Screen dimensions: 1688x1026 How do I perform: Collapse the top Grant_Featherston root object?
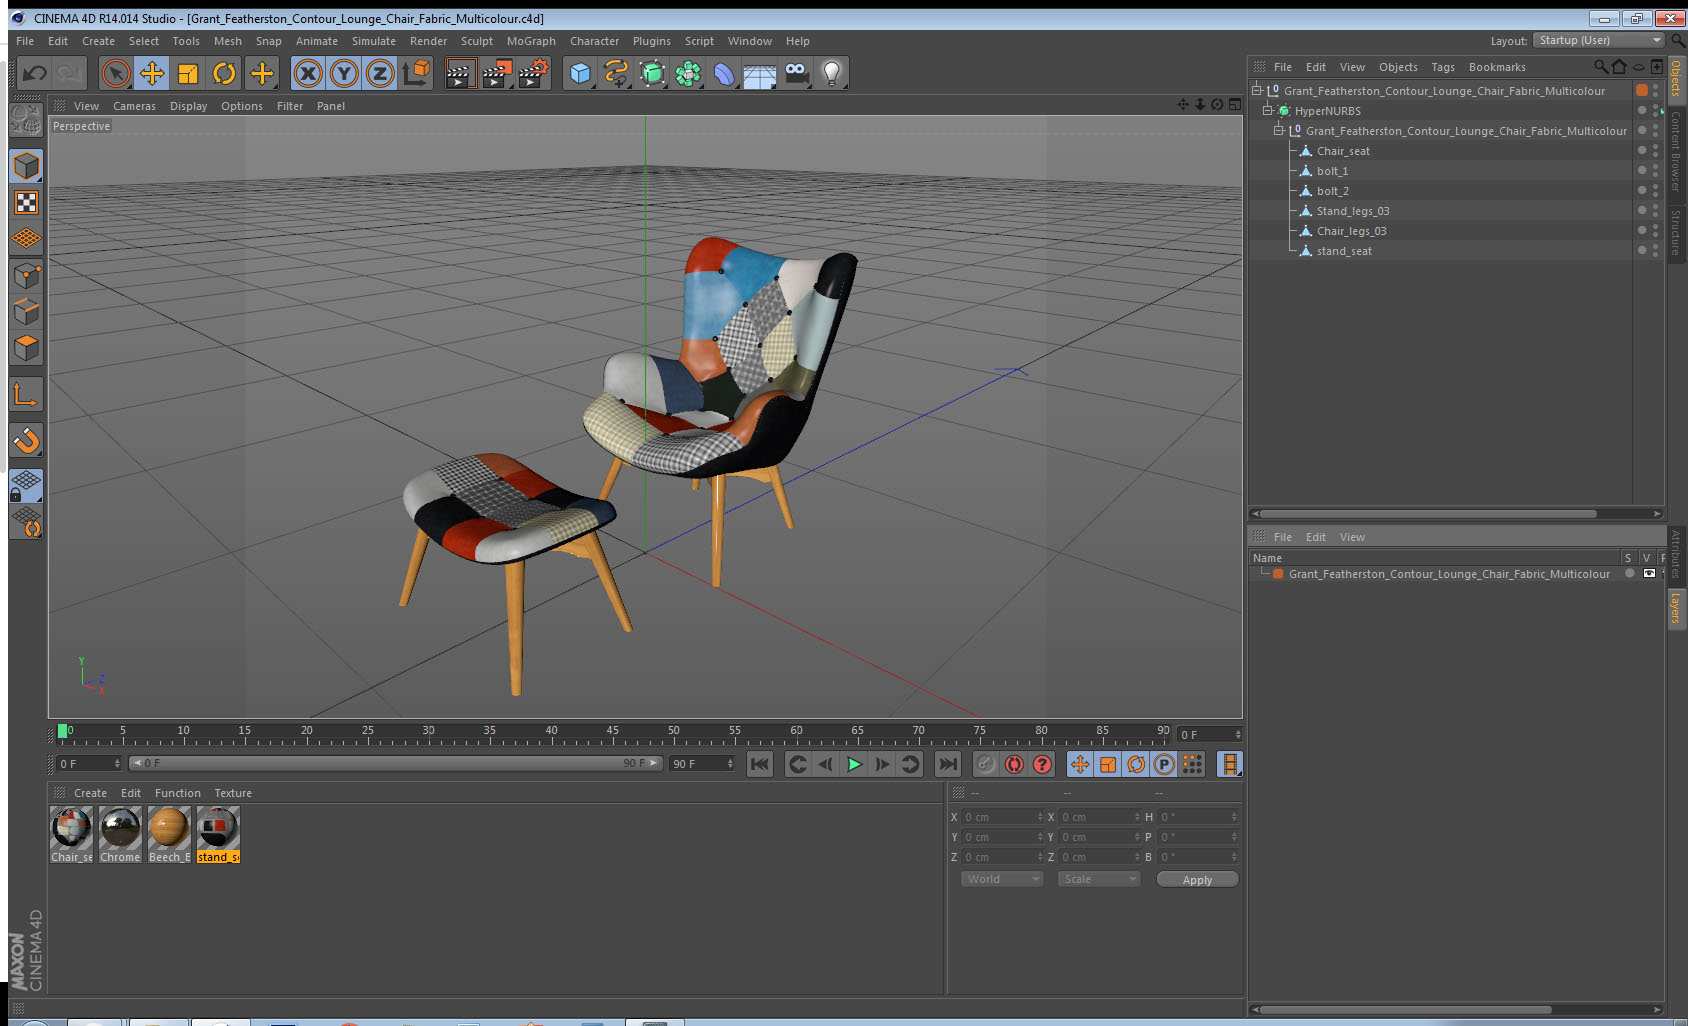coord(1257,91)
